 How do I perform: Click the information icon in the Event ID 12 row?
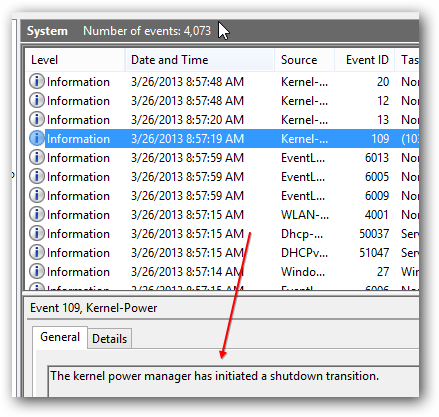pos(37,100)
